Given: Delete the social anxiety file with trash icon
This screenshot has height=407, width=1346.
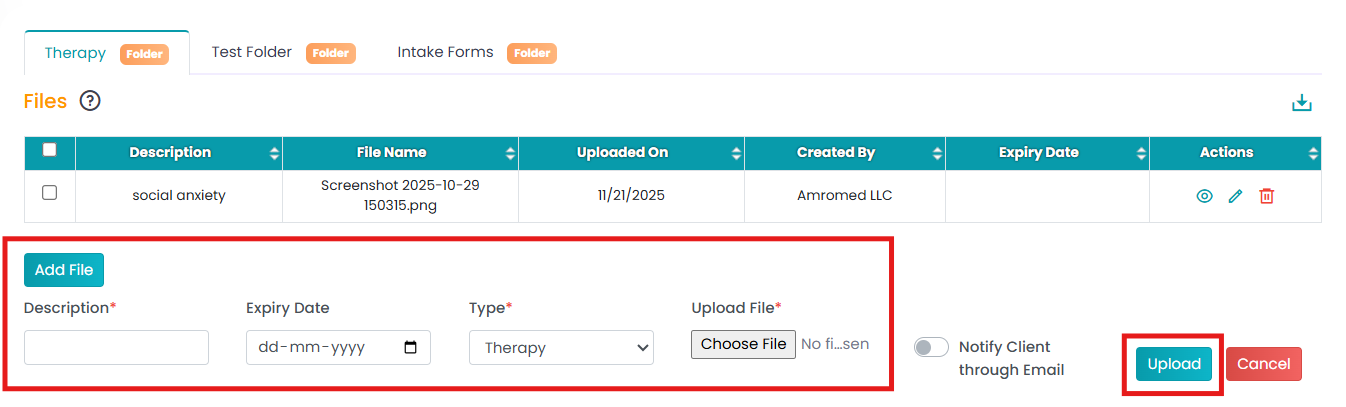Looking at the screenshot, I should (x=1266, y=196).
